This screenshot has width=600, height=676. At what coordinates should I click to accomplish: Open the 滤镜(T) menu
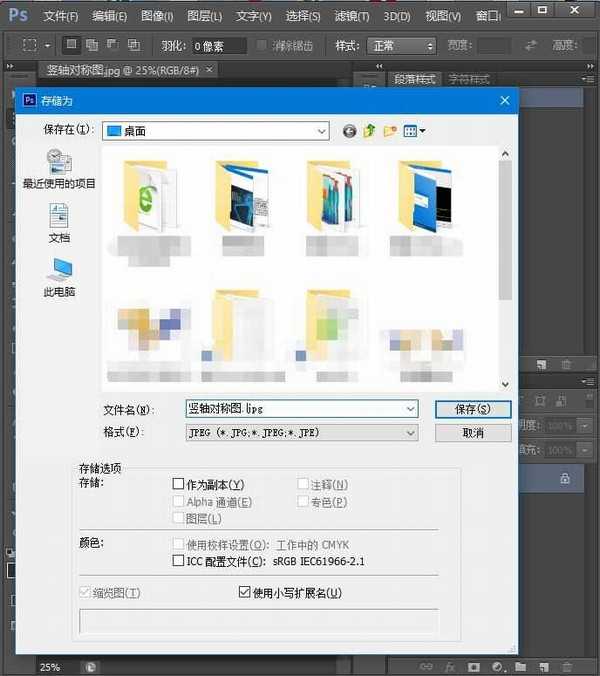click(x=349, y=16)
